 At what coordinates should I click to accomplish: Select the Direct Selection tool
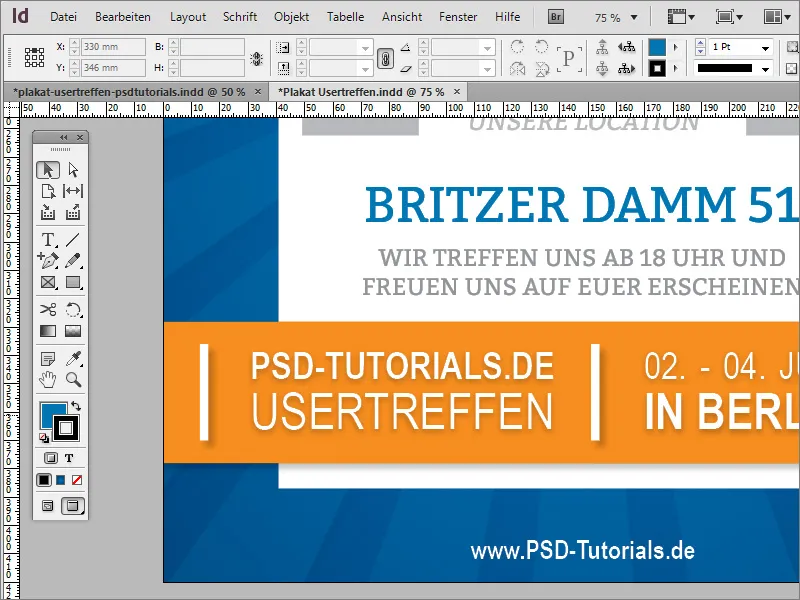point(71,169)
